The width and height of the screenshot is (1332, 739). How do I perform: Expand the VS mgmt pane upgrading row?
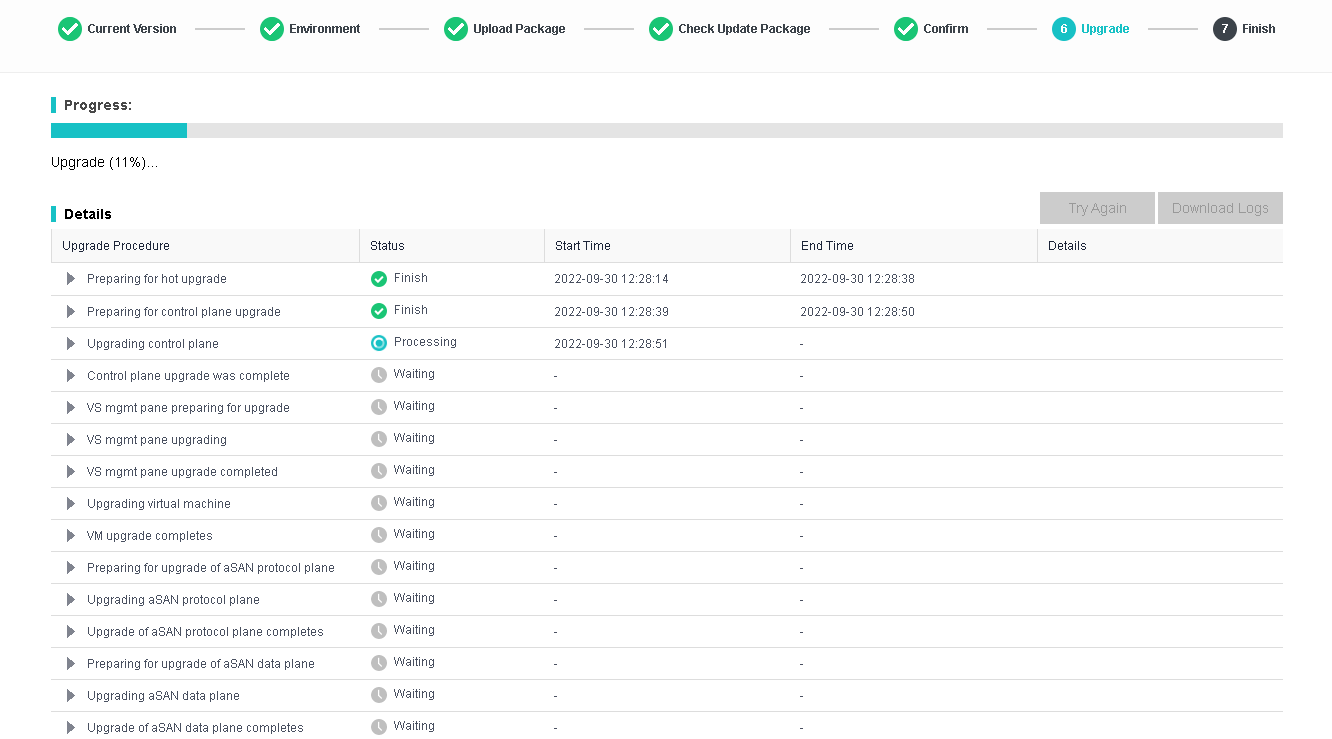[x=71, y=439]
